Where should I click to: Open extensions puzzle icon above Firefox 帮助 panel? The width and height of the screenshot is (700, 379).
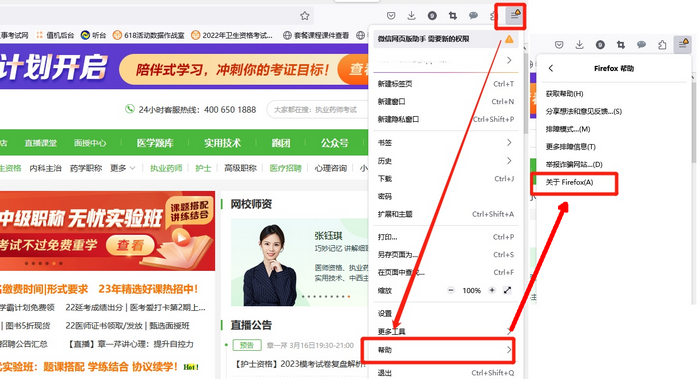(662, 45)
